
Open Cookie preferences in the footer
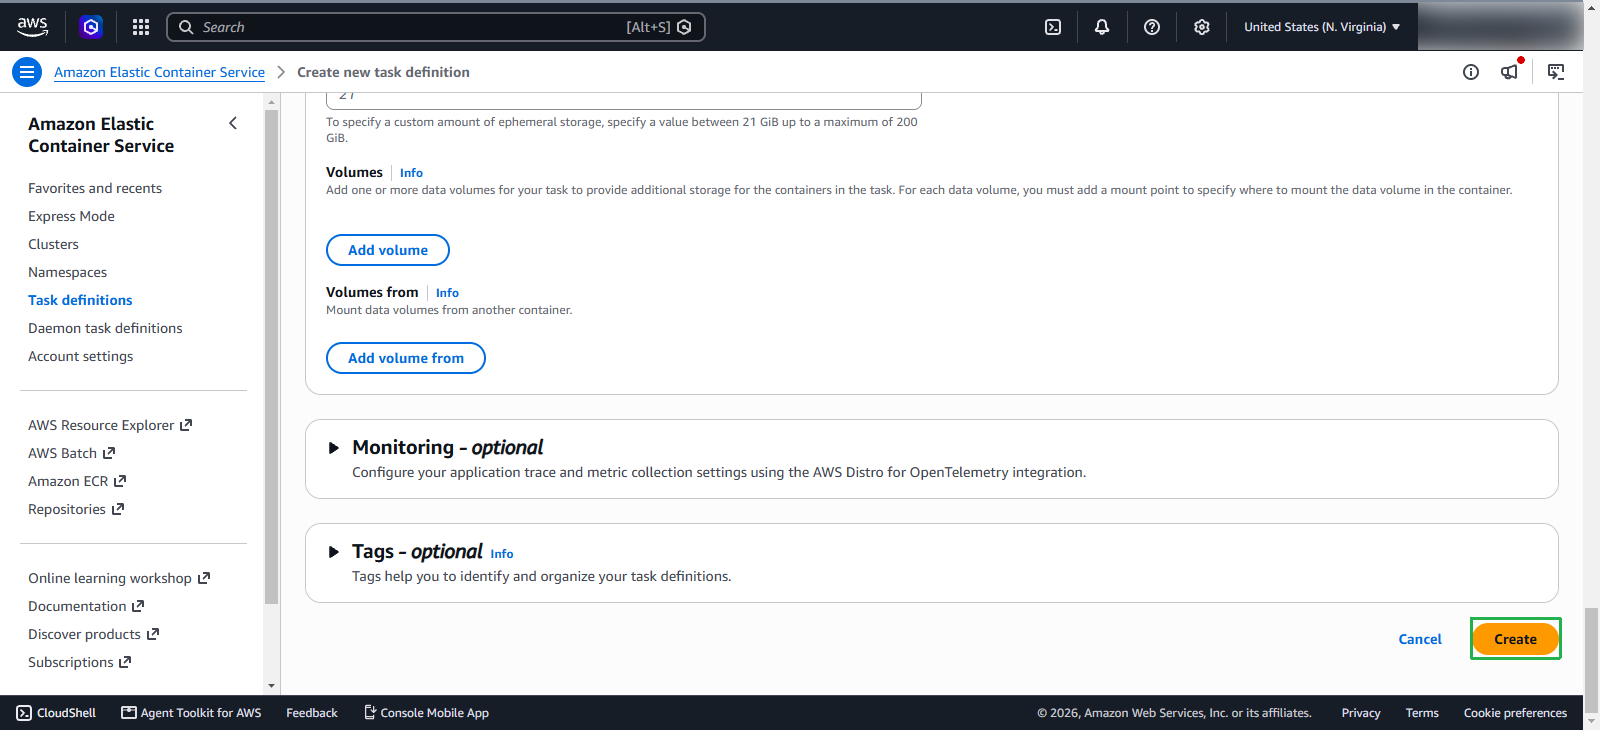pyautogui.click(x=1515, y=713)
